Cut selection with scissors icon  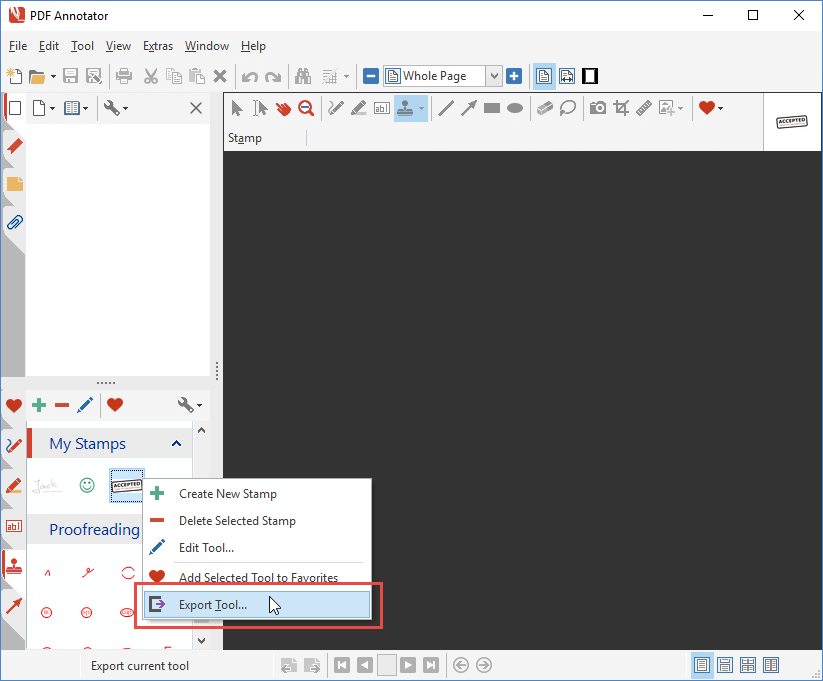click(151, 76)
